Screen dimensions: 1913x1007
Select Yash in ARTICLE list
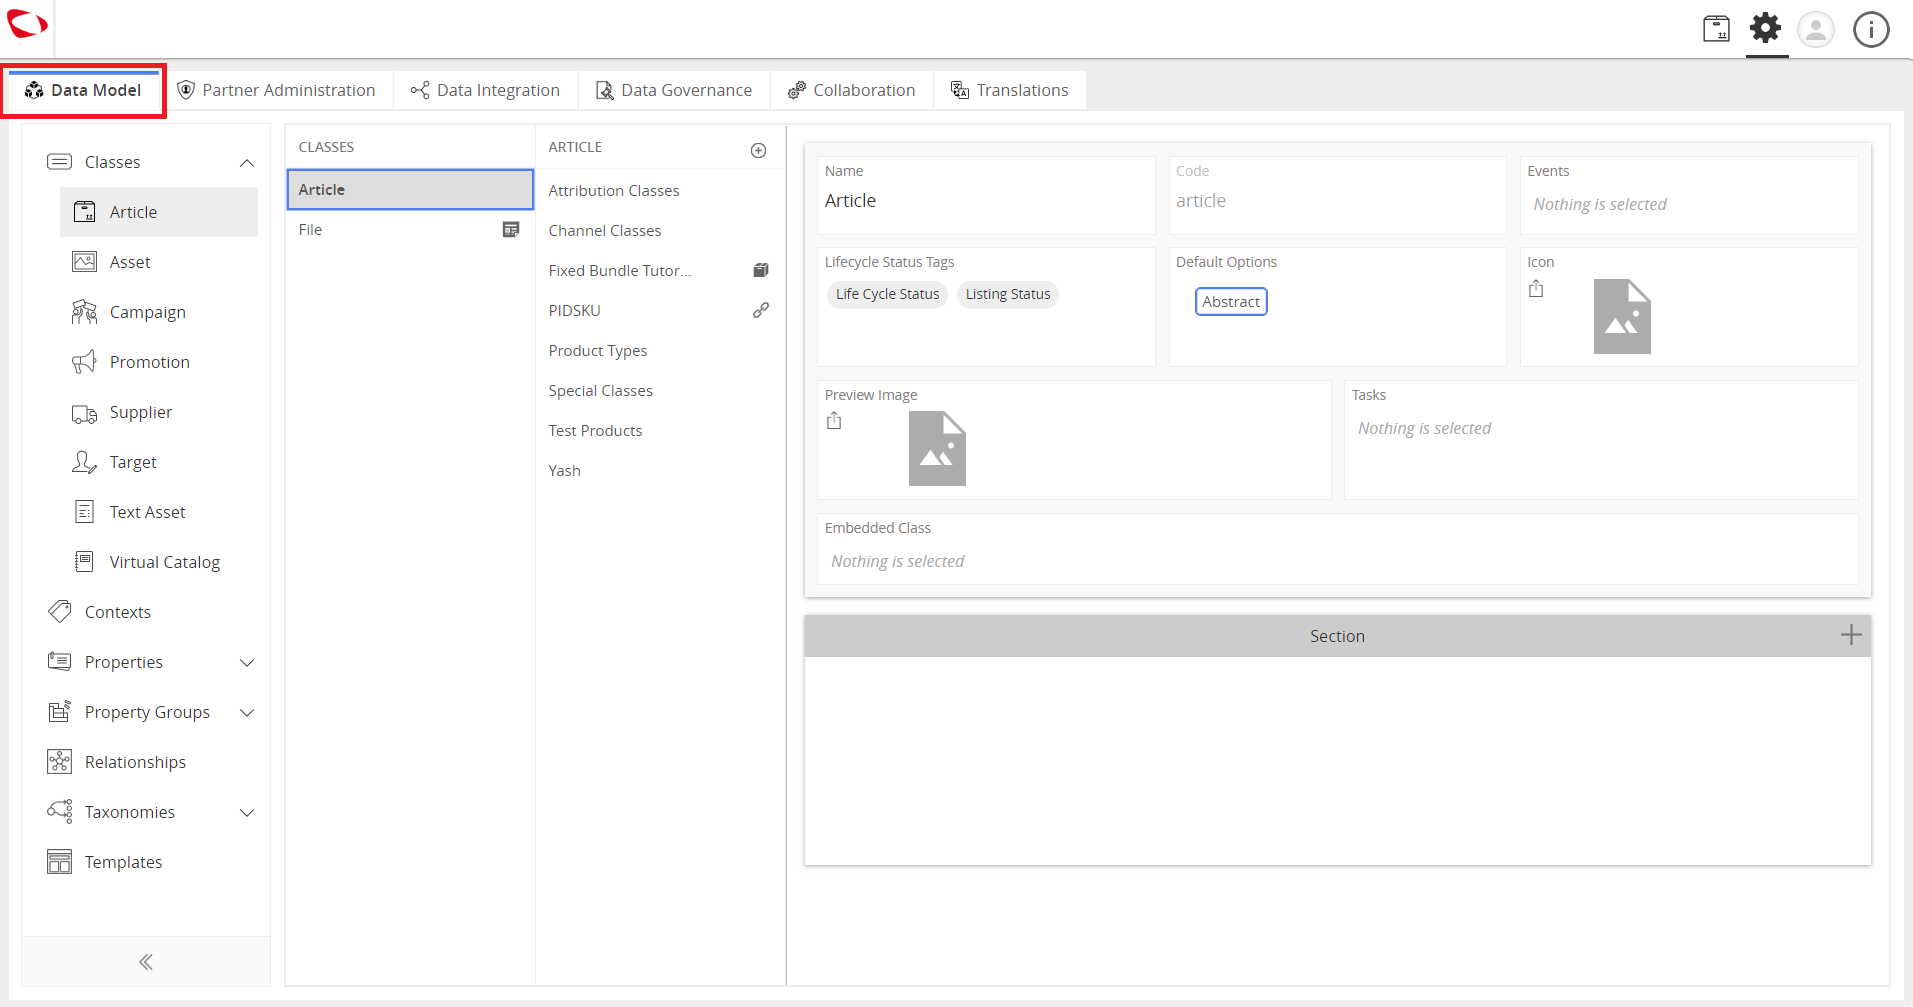coord(660,470)
